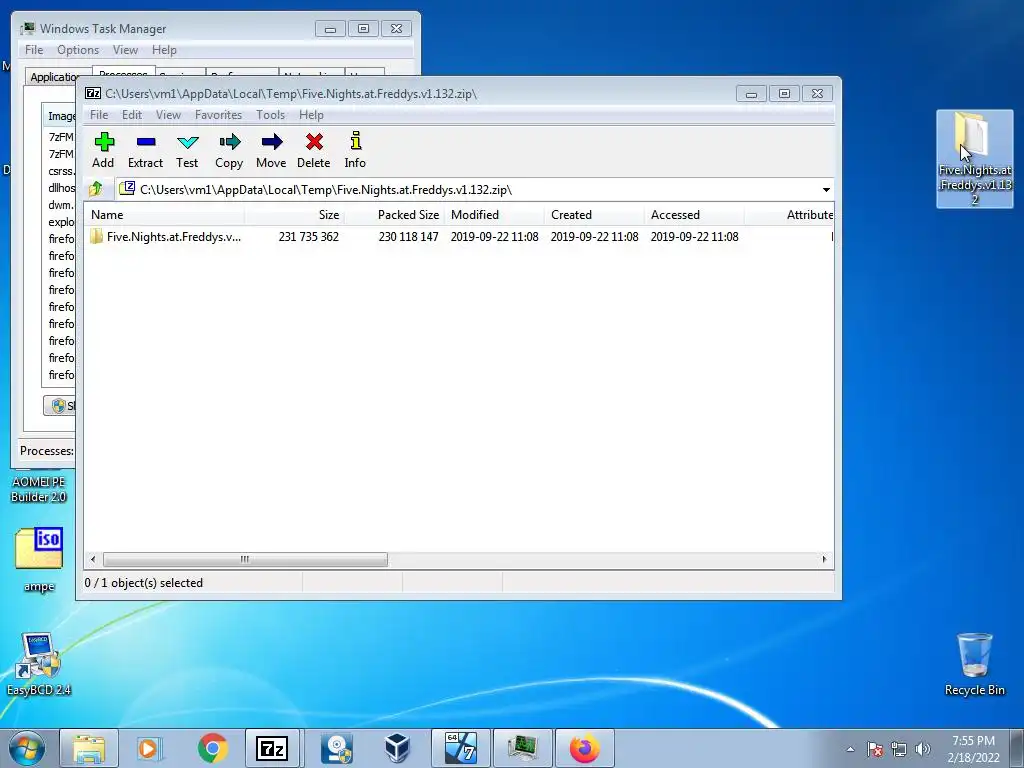Image resolution: width=1024 pixels, height=768 pixels.
Task: Go up one folder level icon
Action: click(95, 189)
